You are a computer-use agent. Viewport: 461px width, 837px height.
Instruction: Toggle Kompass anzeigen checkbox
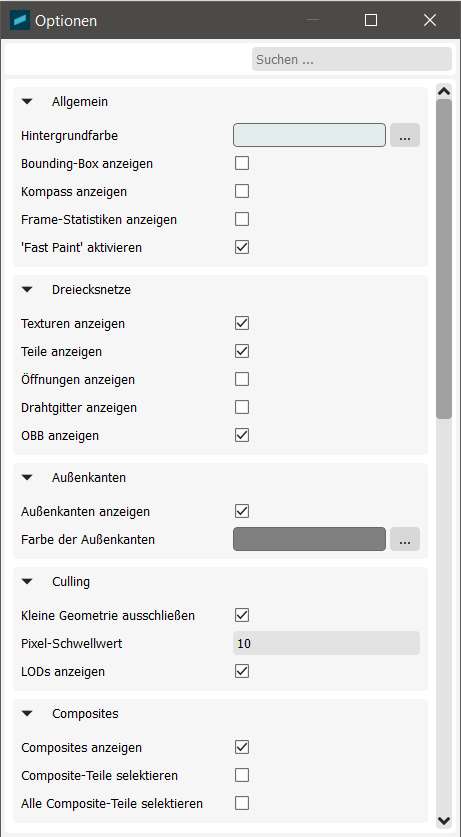pos(242,191)
